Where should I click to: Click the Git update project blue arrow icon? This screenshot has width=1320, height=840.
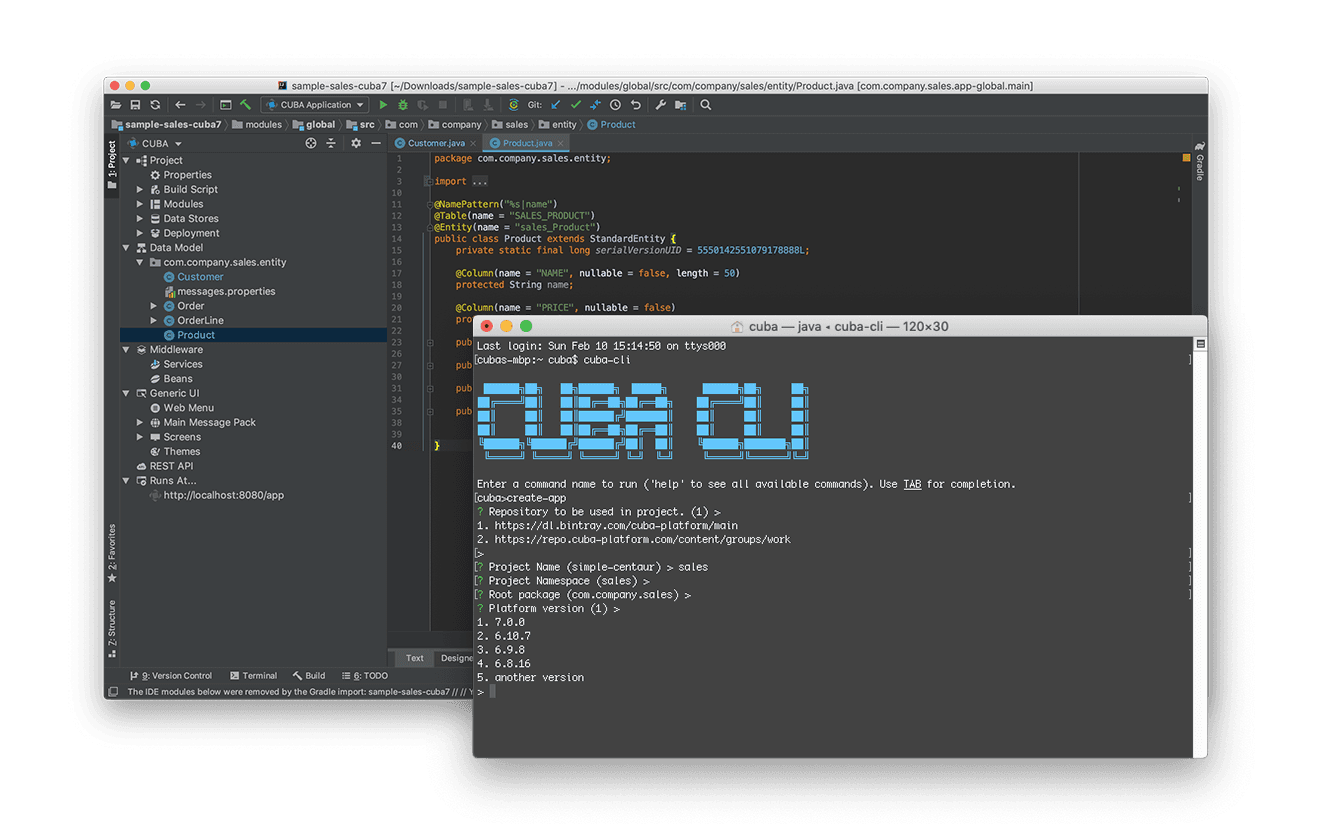[556, 105]
